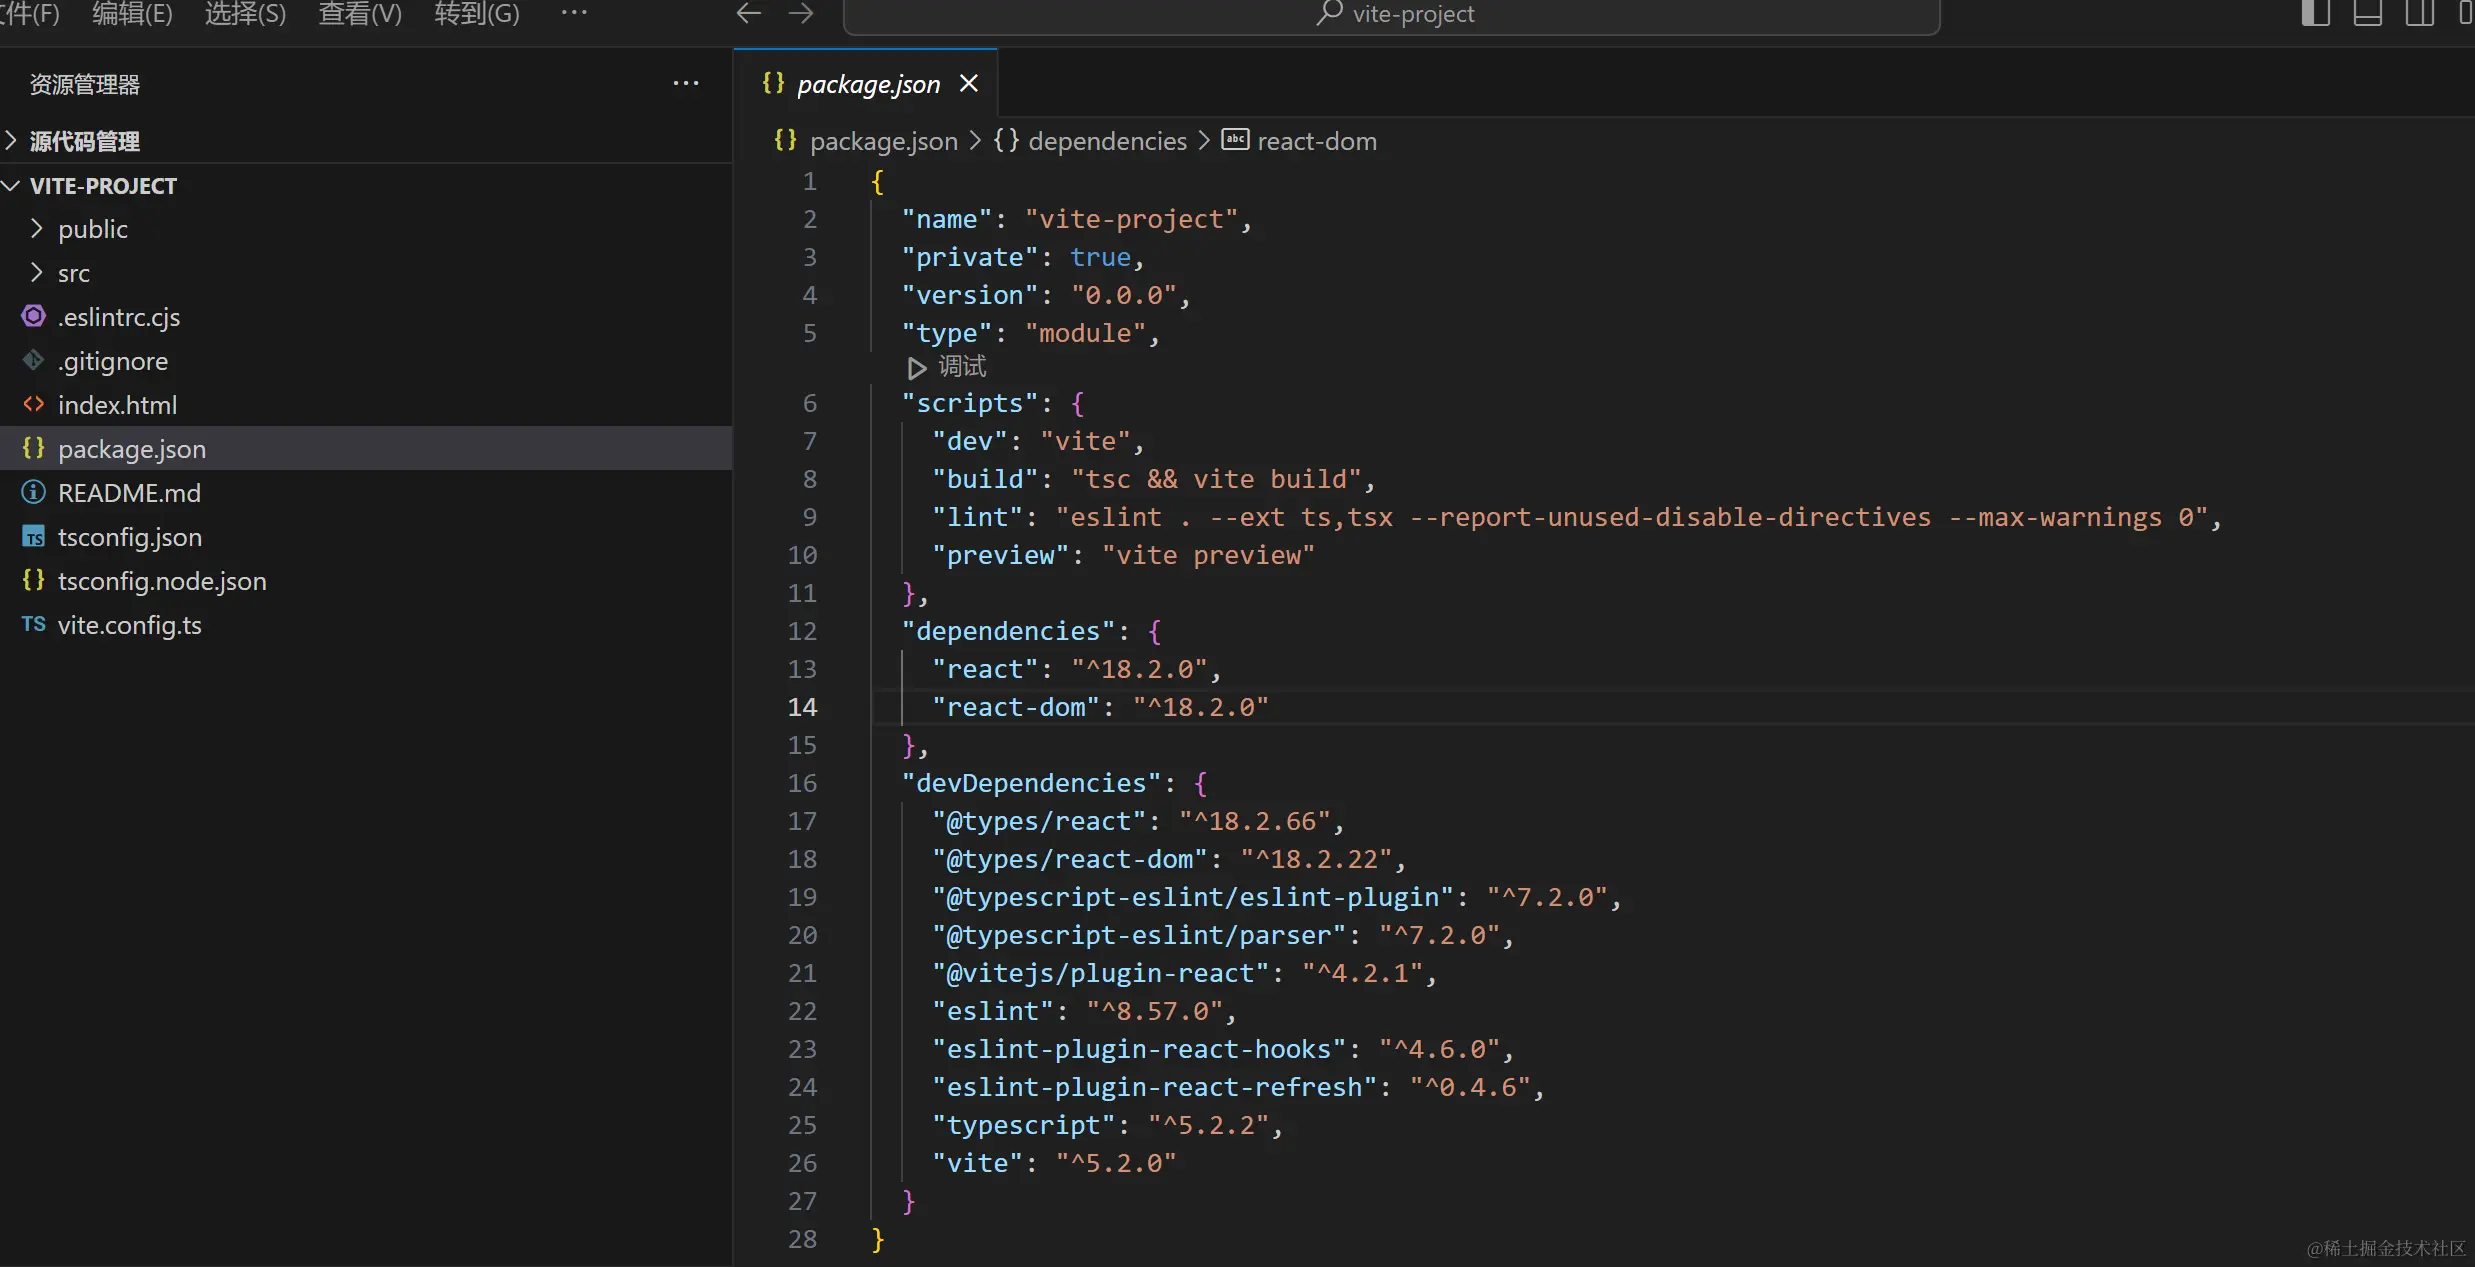This screenshot has width=2475, height=1267.
Task: Click the "tsc && vite build" value
Action: pos(1216,479)
